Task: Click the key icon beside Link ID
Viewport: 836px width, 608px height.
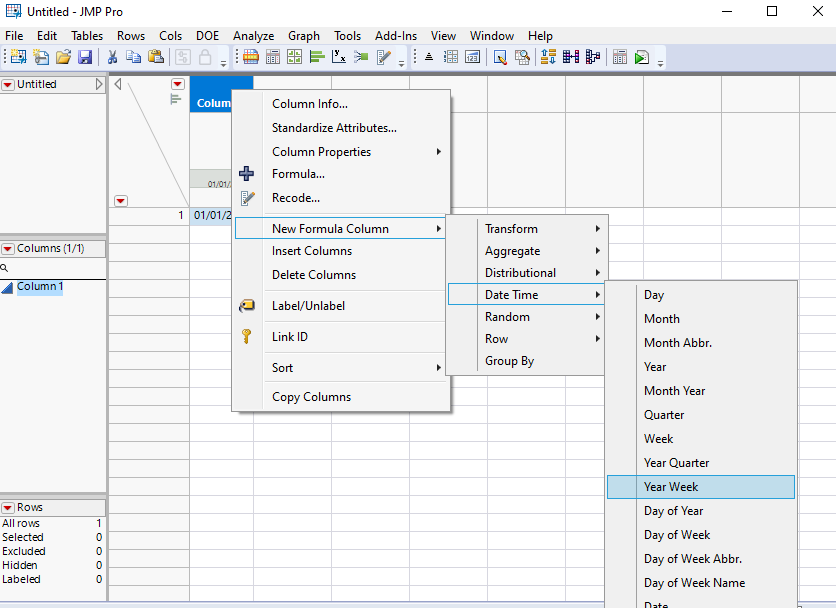Action: [247, 337]
